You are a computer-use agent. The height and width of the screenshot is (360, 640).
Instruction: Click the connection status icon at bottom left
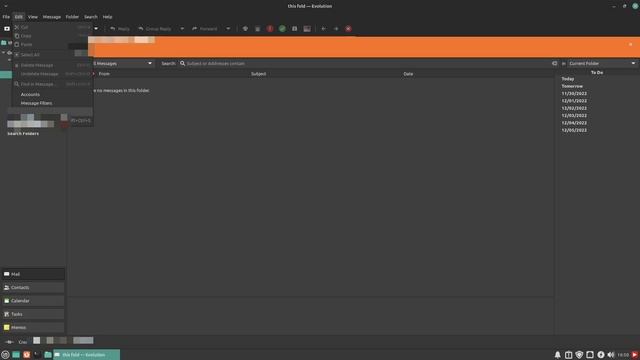pyautogui.click(x=9, y=342)
